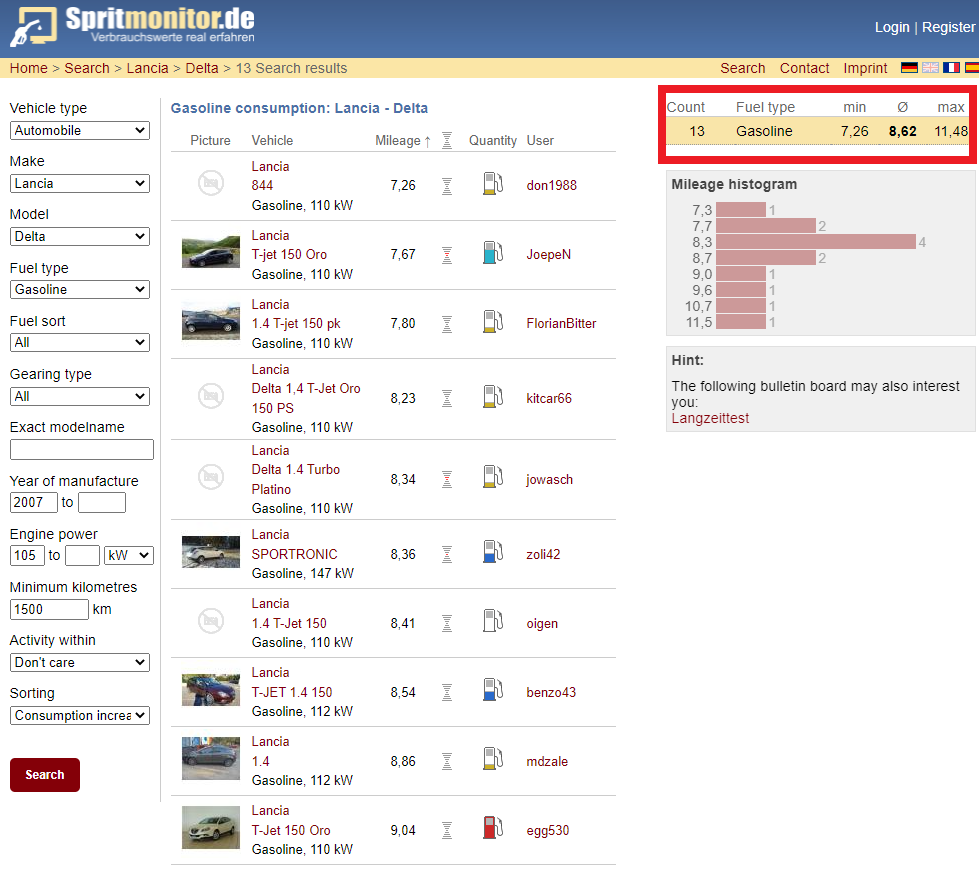Open user profile don1988
The image size is (979, 871).
pos(551,185)
